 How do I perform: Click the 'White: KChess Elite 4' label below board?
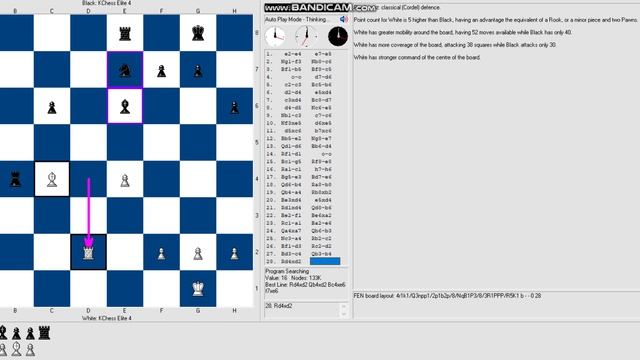107,318
